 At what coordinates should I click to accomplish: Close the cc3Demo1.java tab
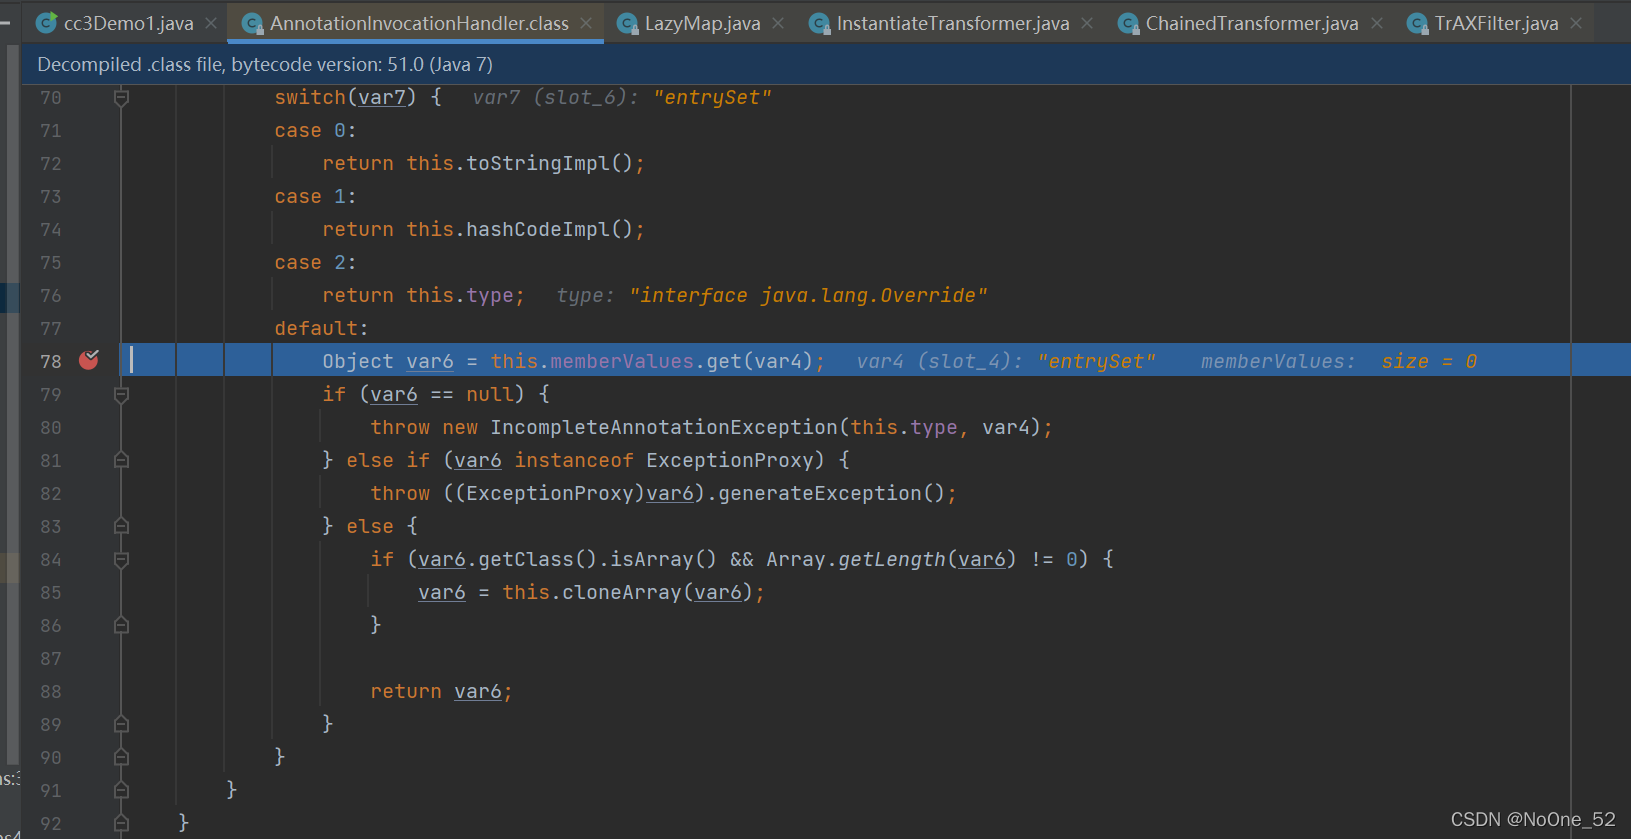[x=211, y=23]
